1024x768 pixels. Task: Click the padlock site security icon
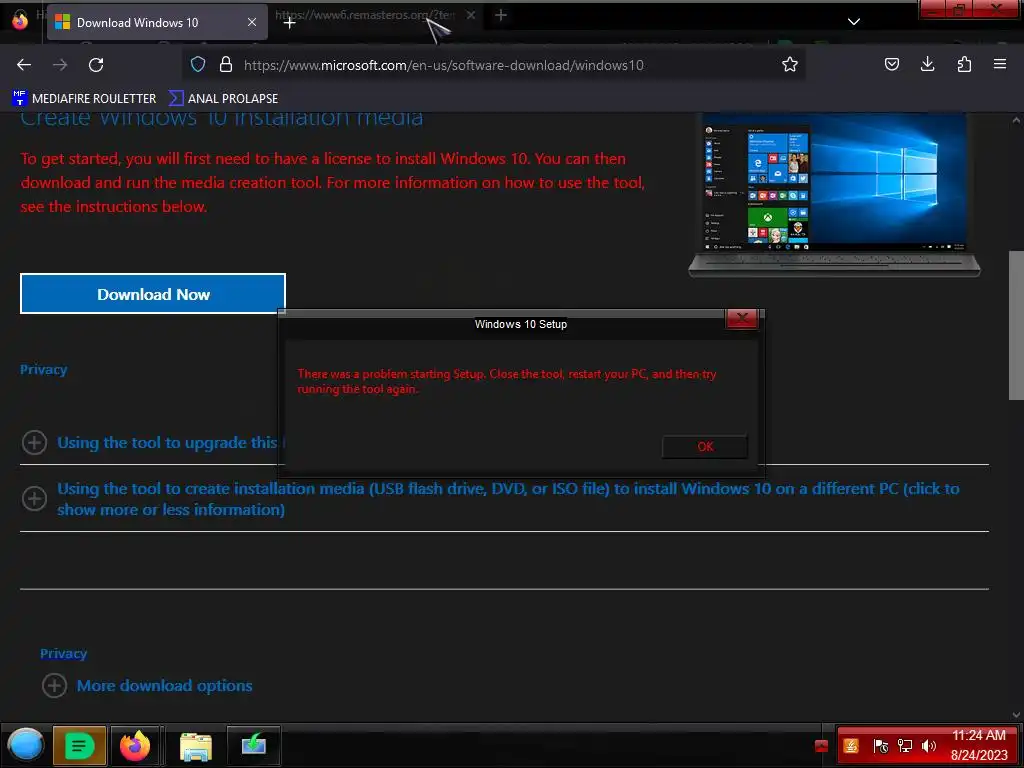coord(226,64)
